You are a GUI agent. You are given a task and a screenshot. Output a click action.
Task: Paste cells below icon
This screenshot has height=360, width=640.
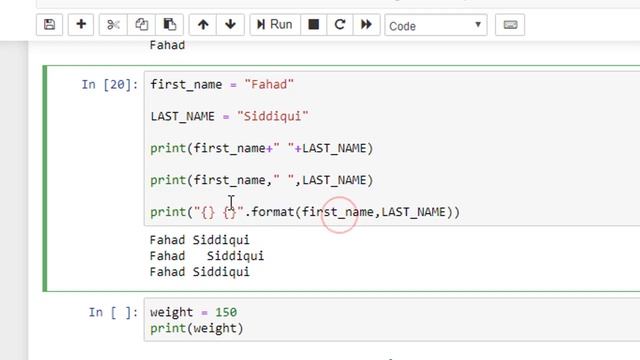pyautogui.click(x=169, y=25)
